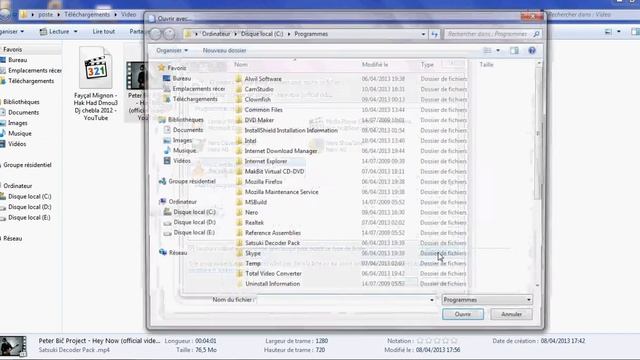Click Nouveau dossier in the dialog
Viewport: 640px width, 360px height.
tap(224, 51)
